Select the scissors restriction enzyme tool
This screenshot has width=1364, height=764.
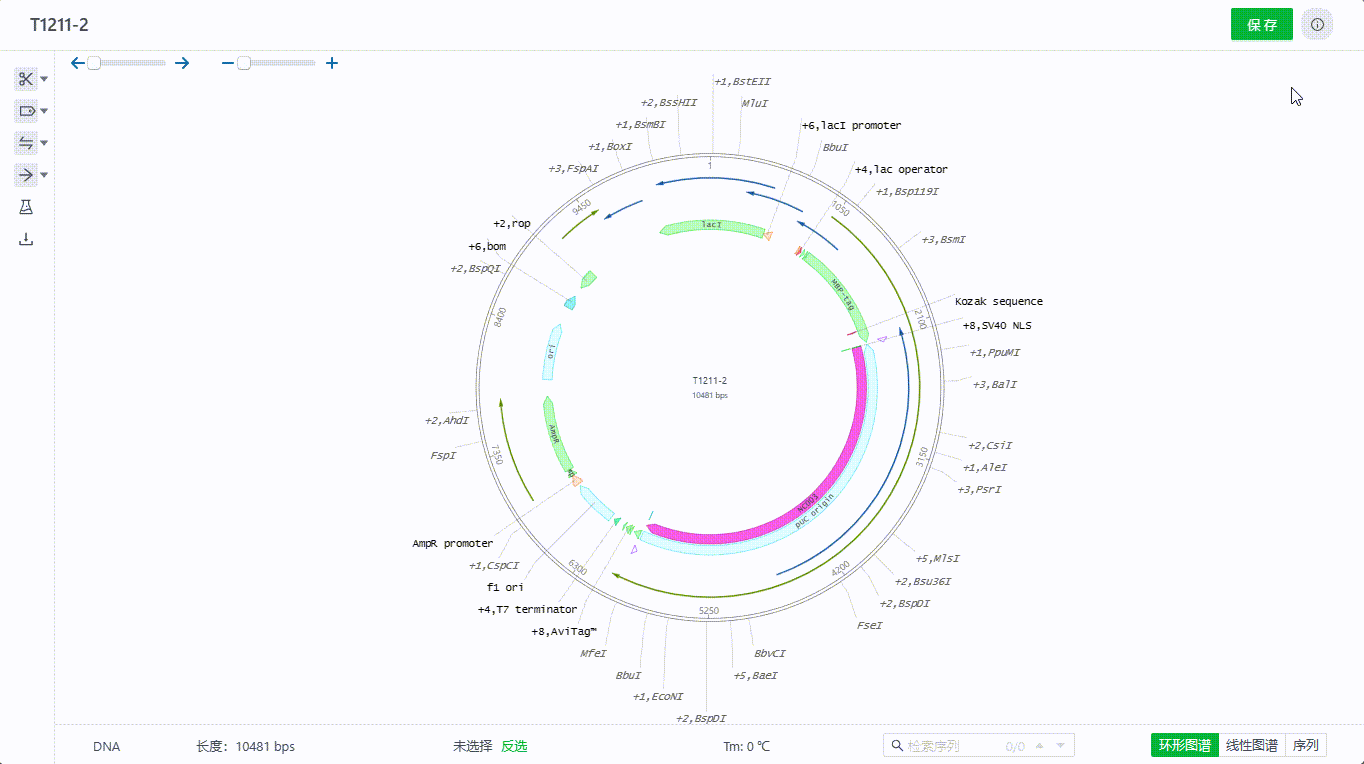pyautogui.click(x=26, y=79)
